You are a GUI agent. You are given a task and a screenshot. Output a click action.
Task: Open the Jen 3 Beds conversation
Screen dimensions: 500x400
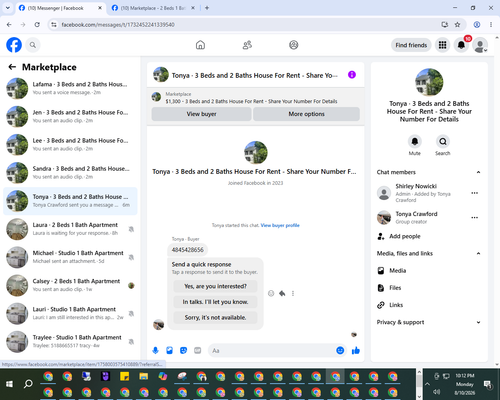tap(70, 116)
